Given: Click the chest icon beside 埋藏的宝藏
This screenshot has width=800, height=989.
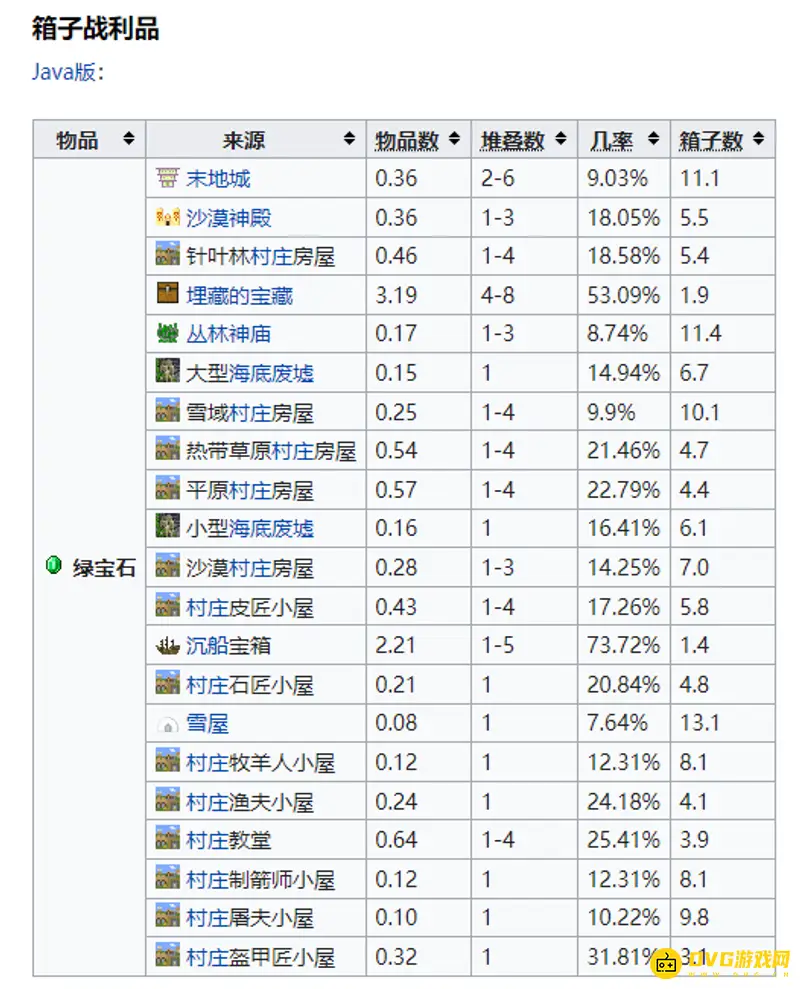Looking at the screenshot, I should pyautogui.click(x=168, y=293).
